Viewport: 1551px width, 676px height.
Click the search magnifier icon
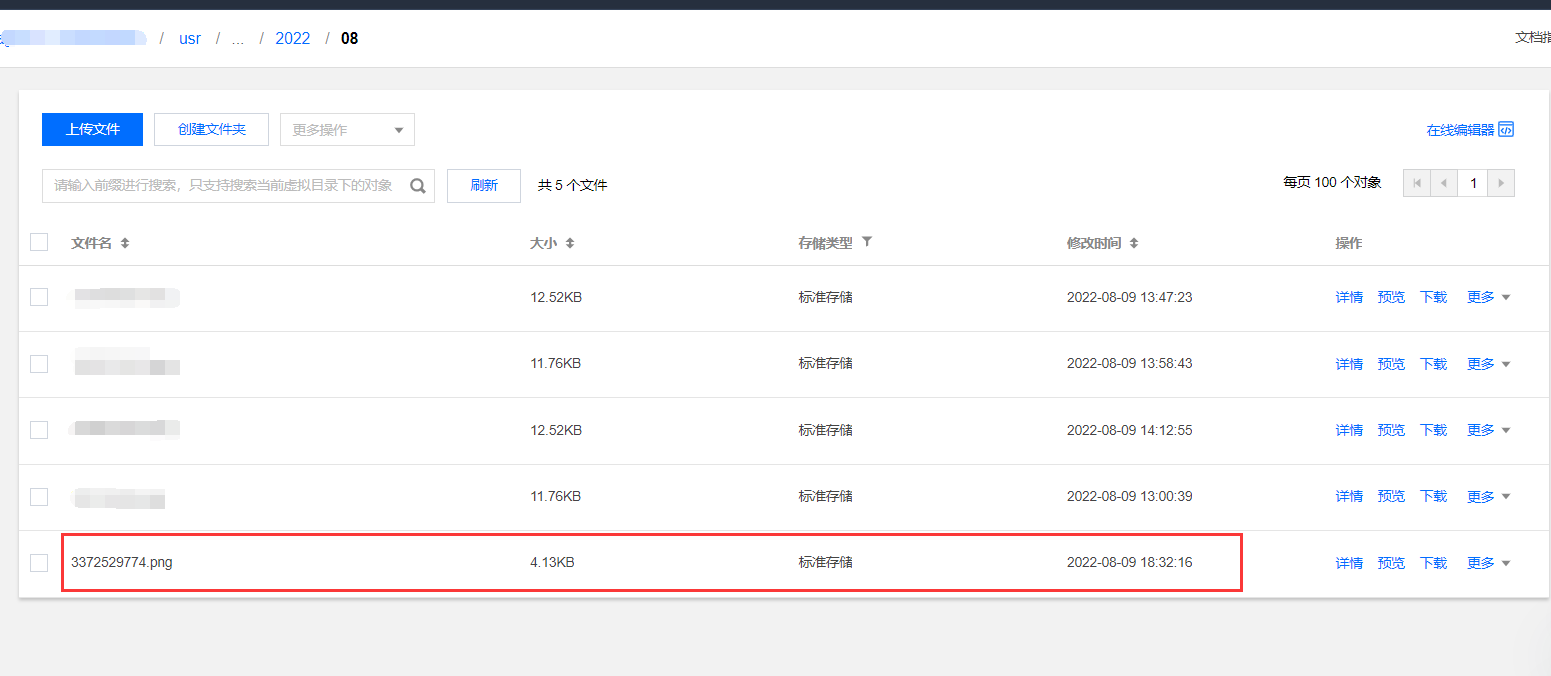(x=418, y=186)
